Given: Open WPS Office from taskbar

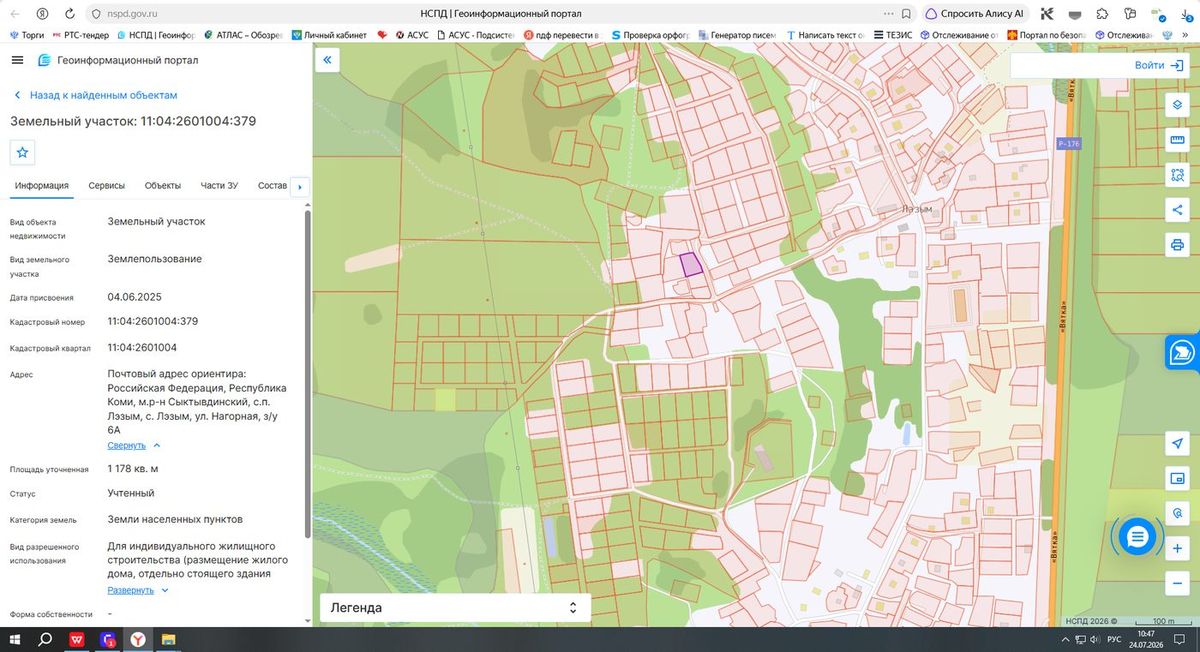Looking at the screenshot, I should [77, 639].
